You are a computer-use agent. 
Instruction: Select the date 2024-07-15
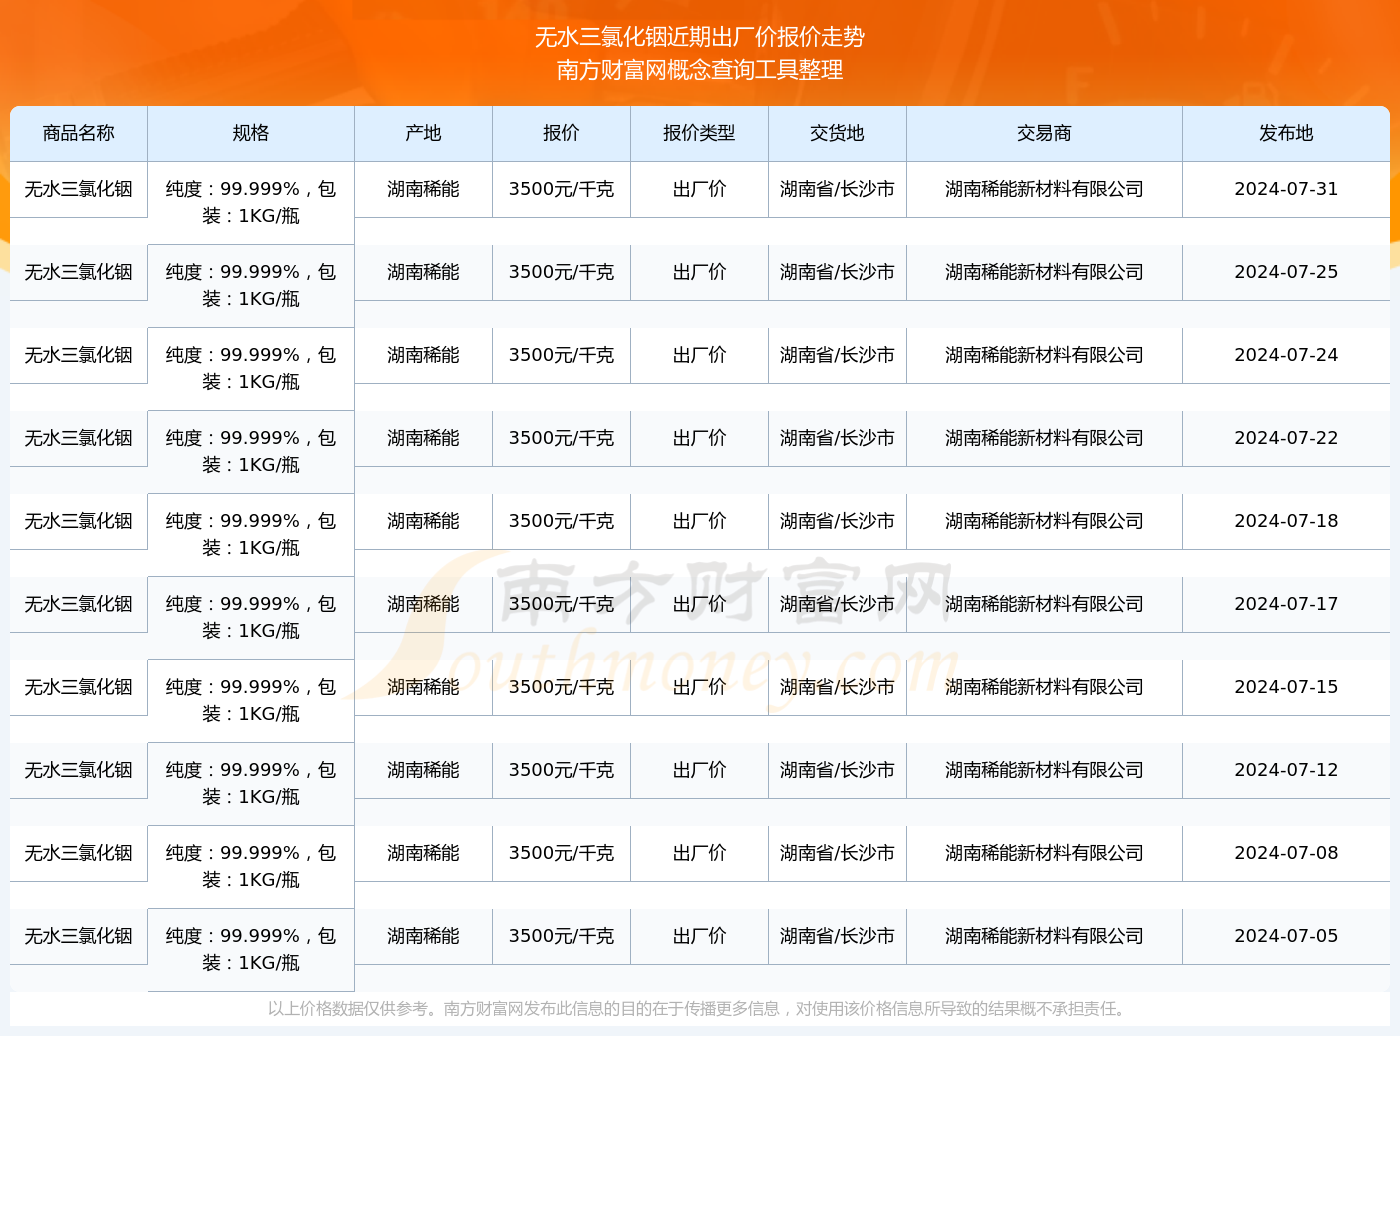1286,687
